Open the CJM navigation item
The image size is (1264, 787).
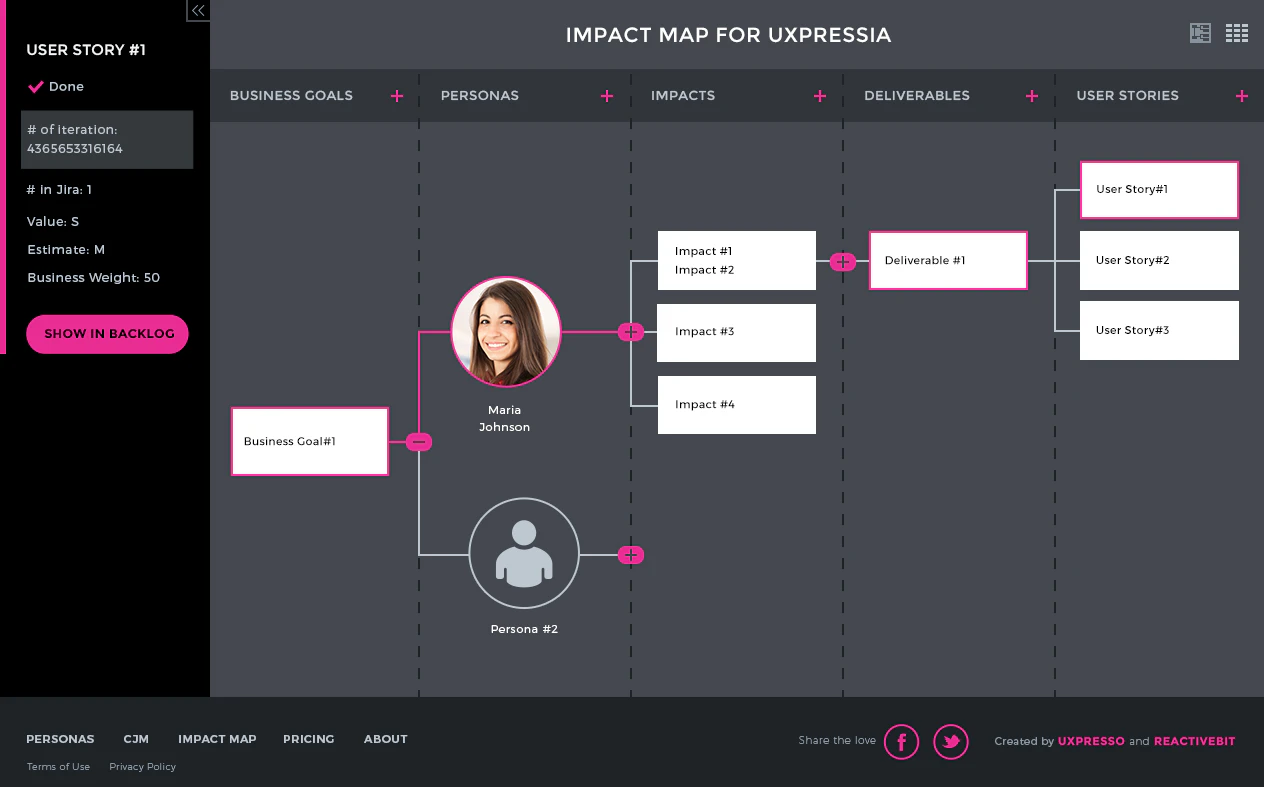tap(136, 739)
